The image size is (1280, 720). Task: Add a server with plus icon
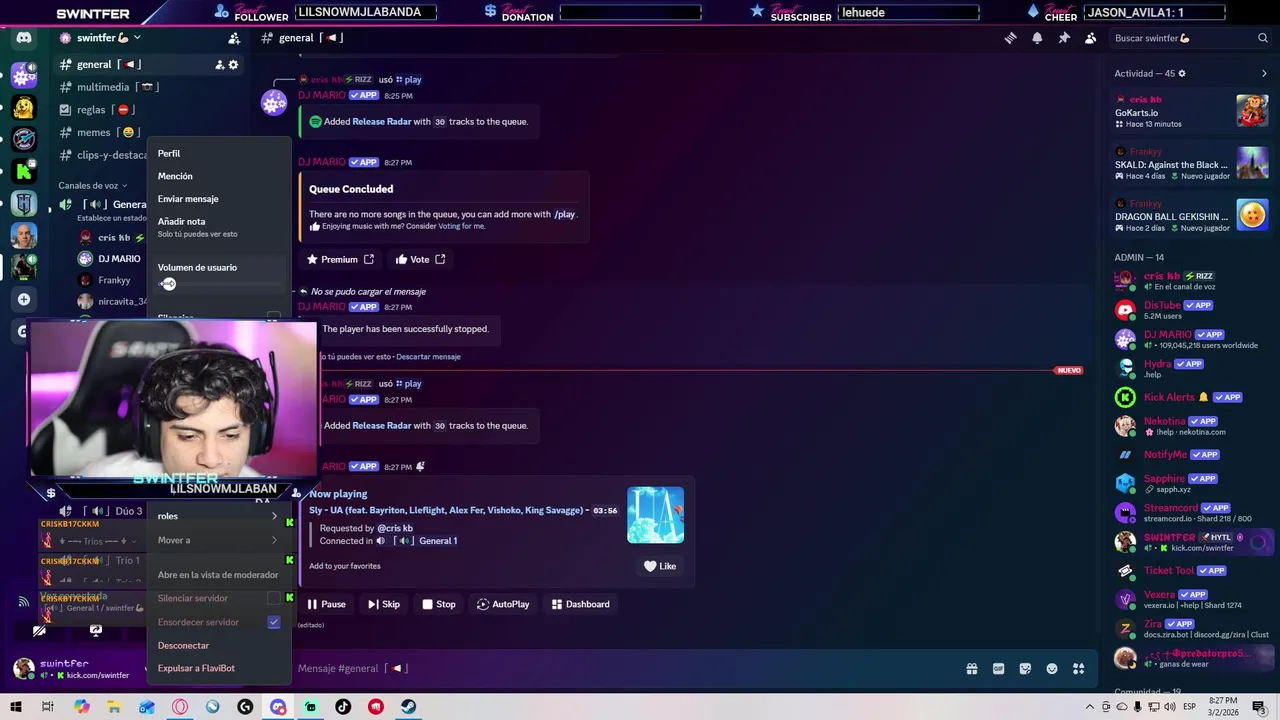click(24, 299)
